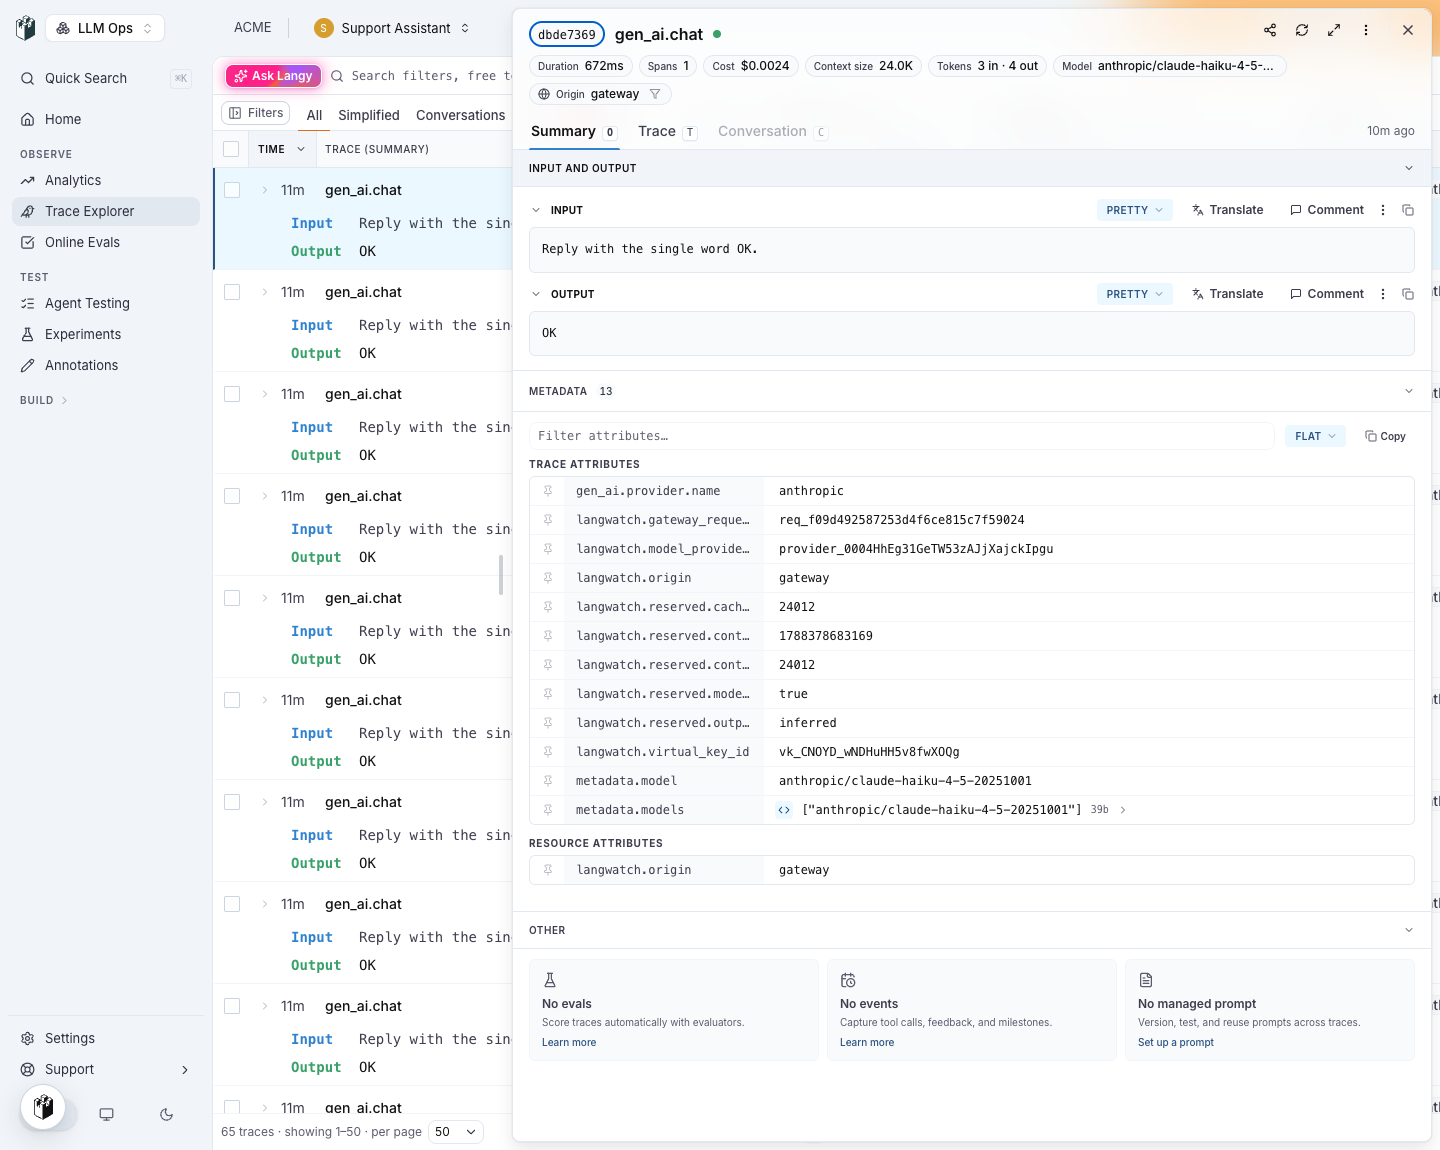
Task: Select the Simplified view tab
Action: pos(369,115)
